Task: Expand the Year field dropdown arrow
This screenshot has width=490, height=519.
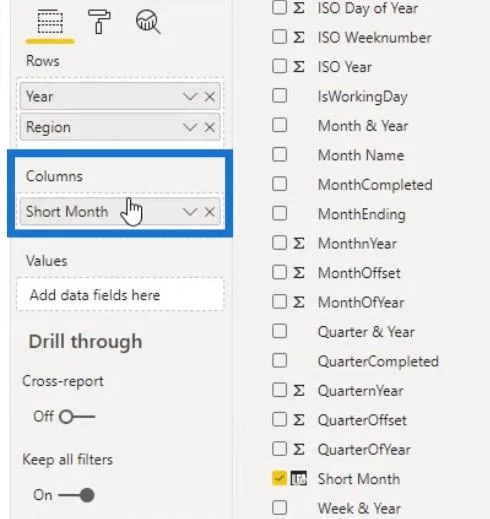Action: pos(190,97)
